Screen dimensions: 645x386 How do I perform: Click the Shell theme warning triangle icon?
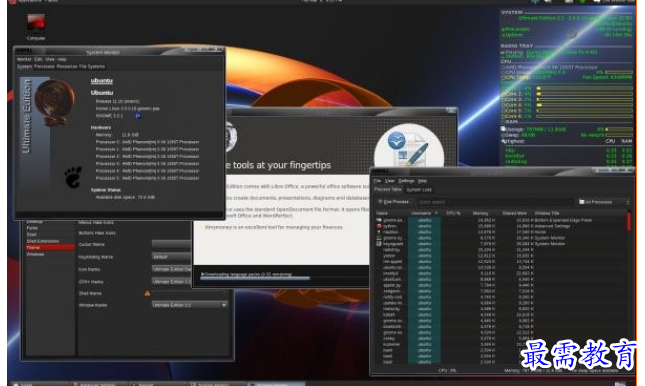(x=147, y=293)
